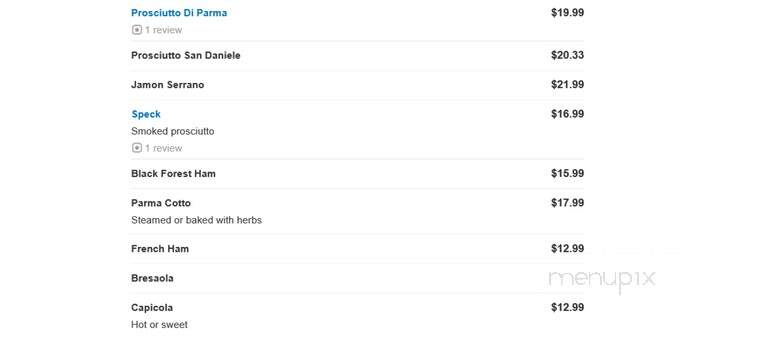Open the 1 review text under Prosciutto Di Parma

click(163, 30)
